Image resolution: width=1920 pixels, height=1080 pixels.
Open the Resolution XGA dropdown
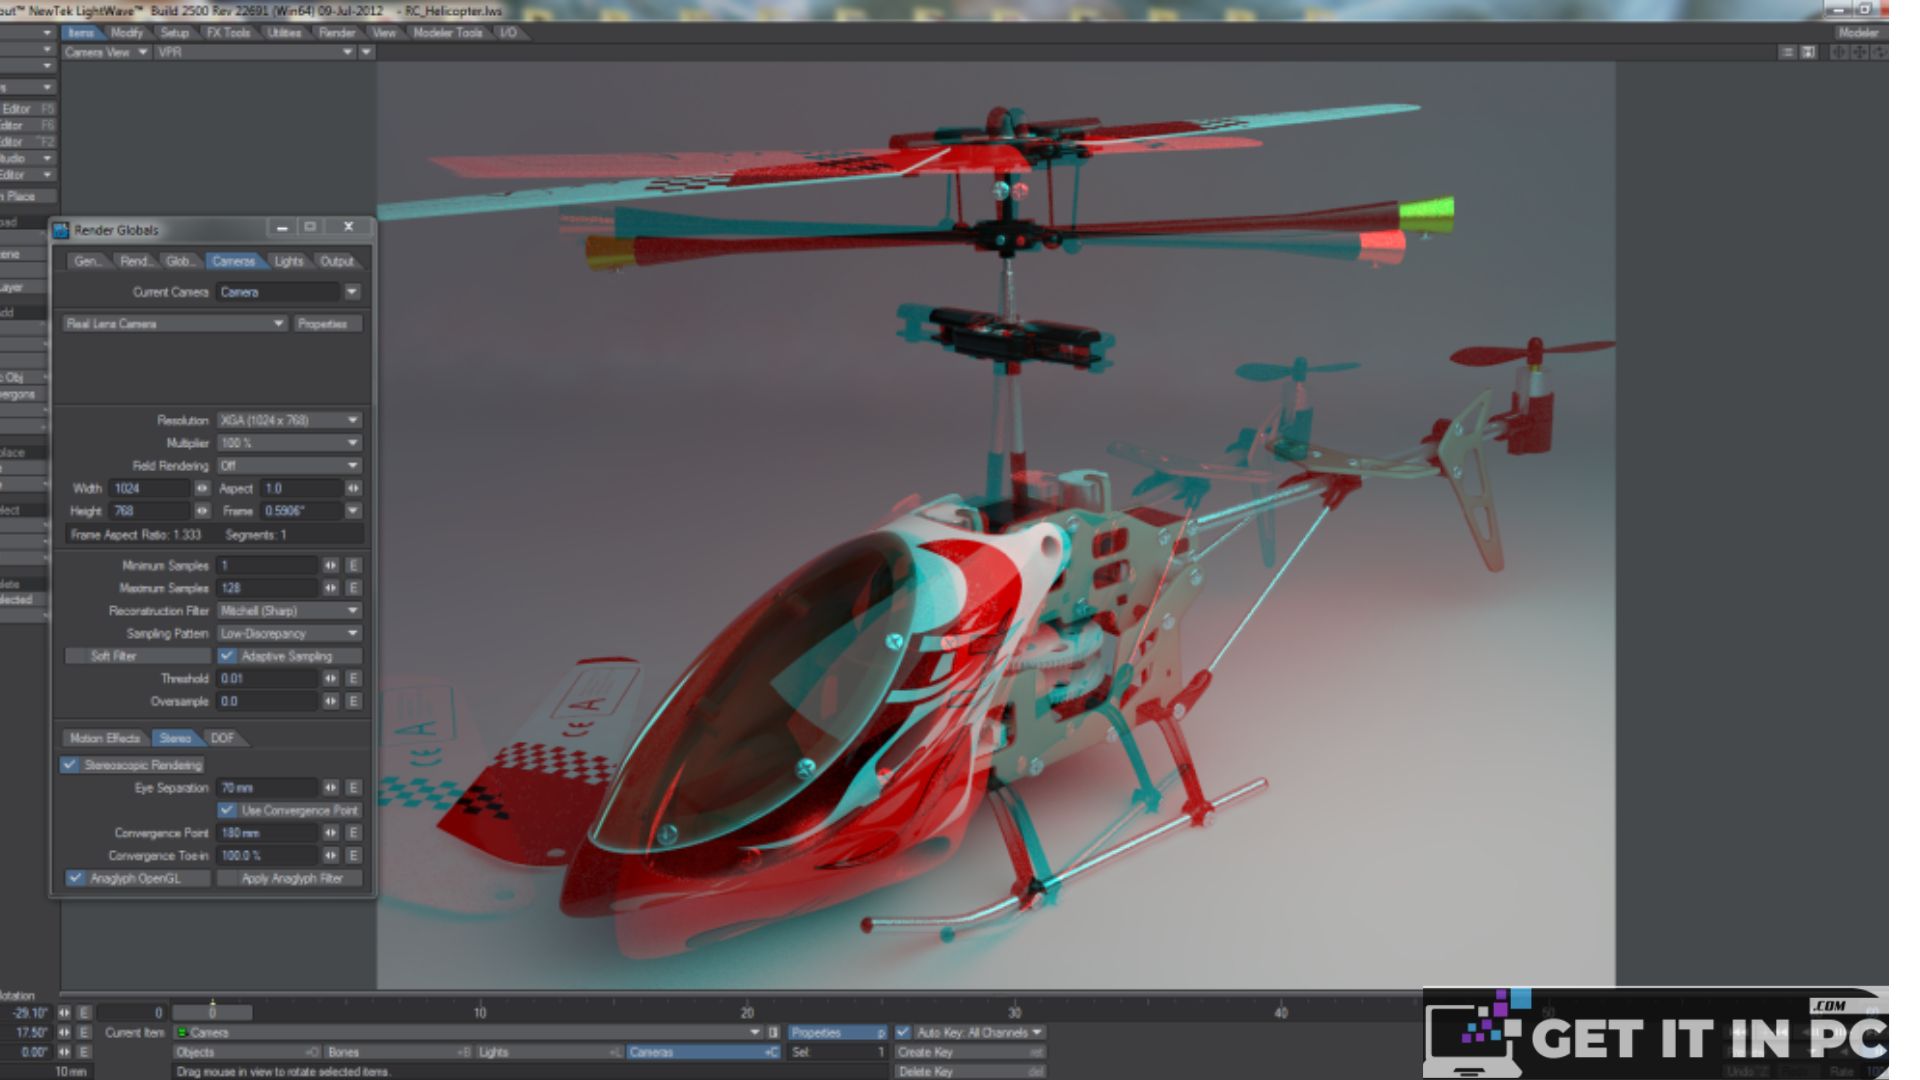point(289,420)
